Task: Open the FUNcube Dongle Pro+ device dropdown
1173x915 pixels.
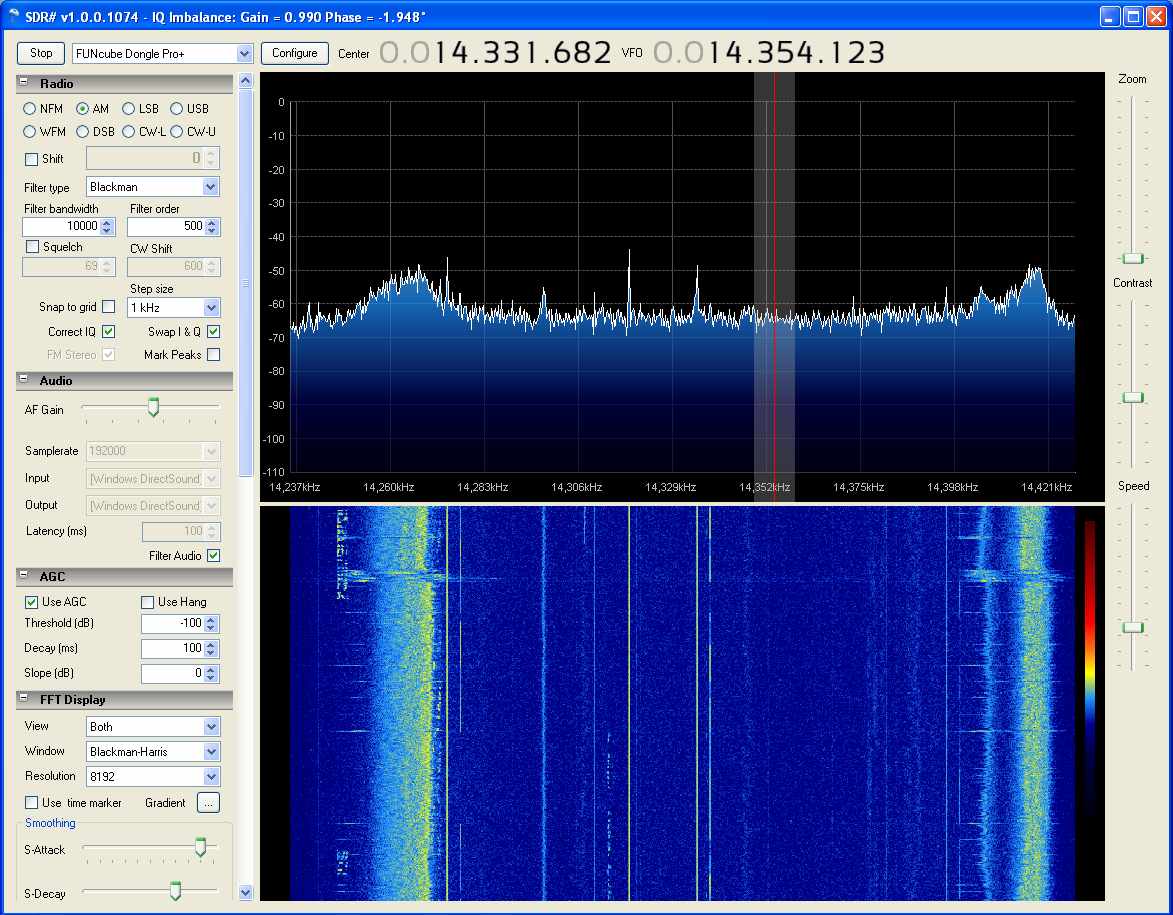Action: (244, 53)
